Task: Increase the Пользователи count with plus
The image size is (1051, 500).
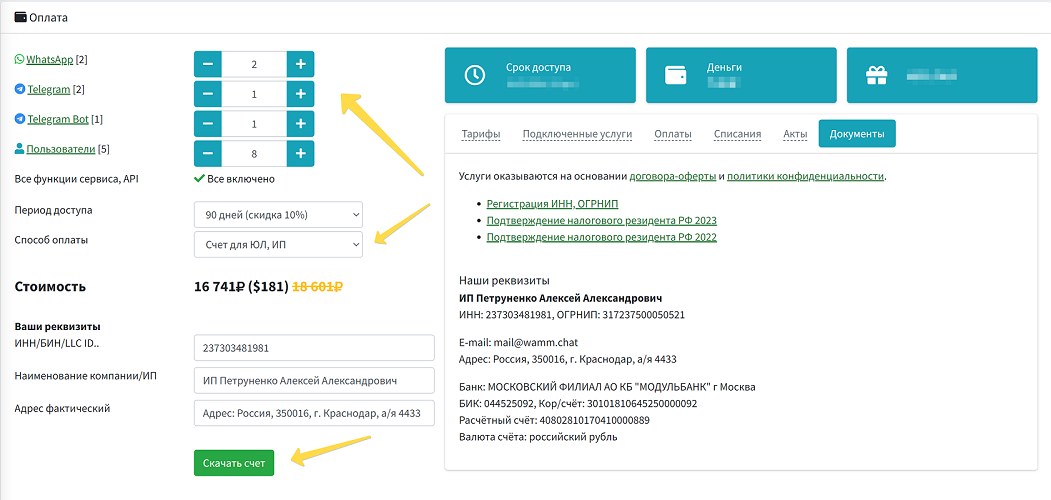Action: click(x=300, y=153)
